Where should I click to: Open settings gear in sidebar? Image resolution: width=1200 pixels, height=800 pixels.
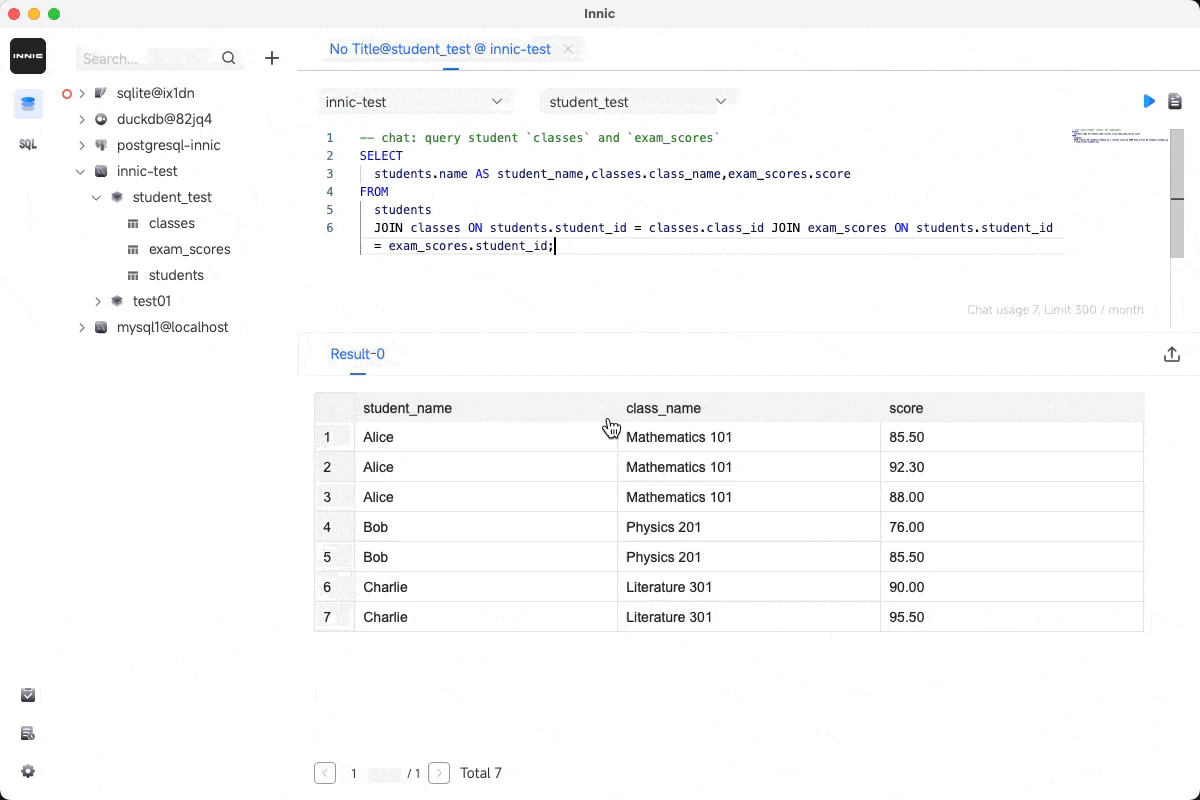click(28, 771)
